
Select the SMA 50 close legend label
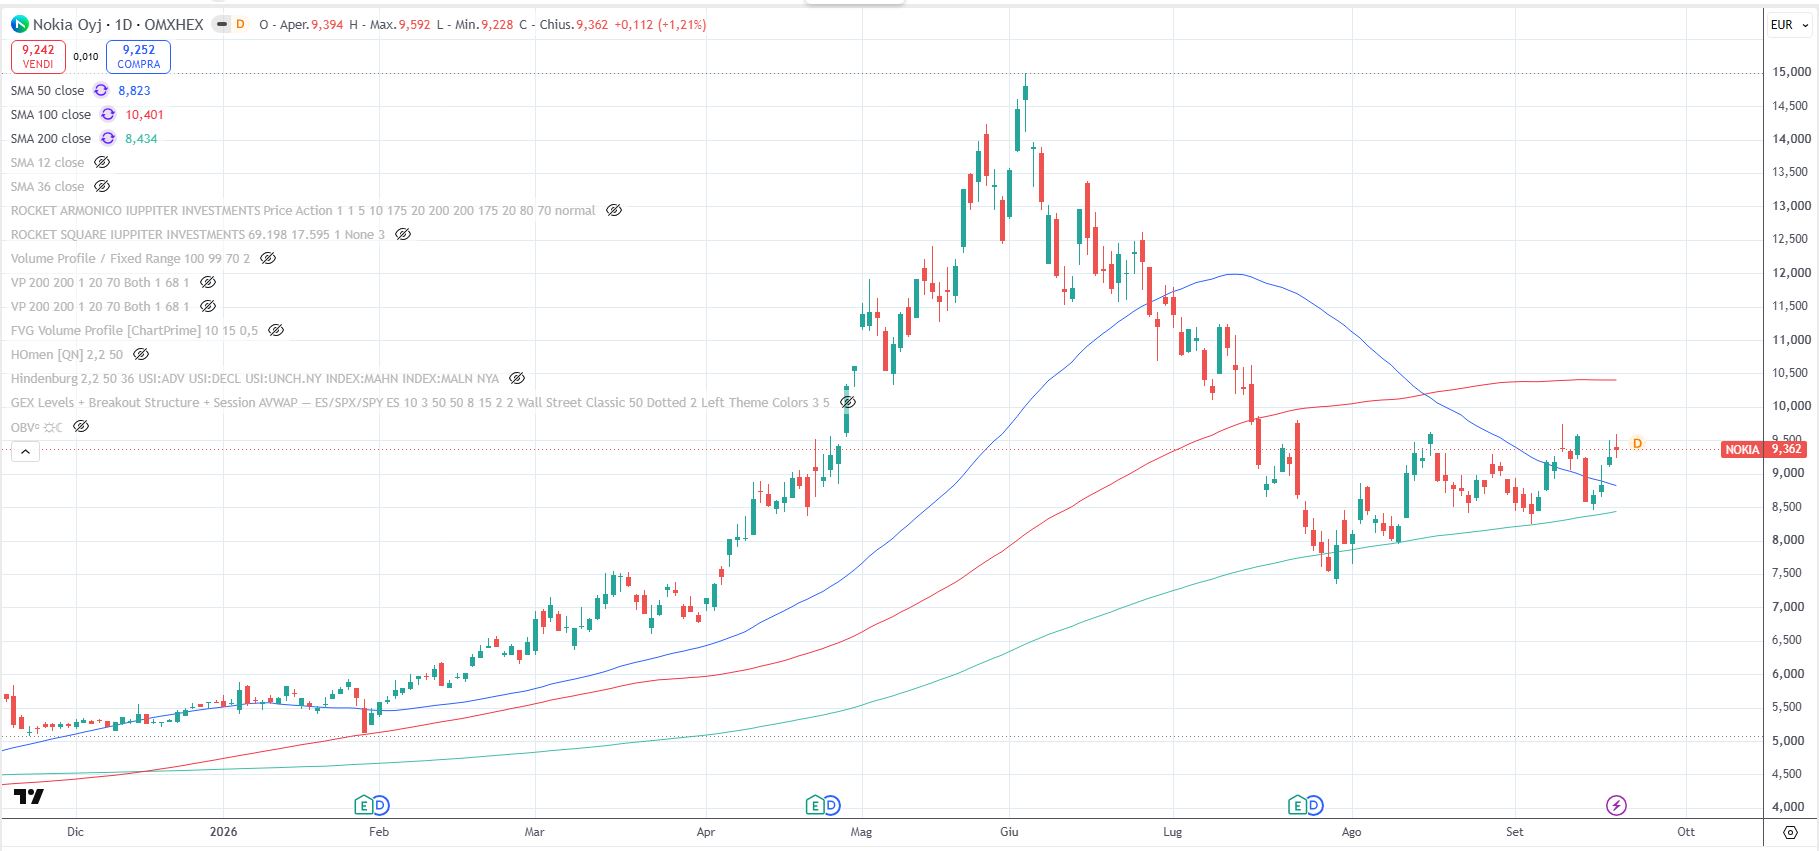point(47,90)
